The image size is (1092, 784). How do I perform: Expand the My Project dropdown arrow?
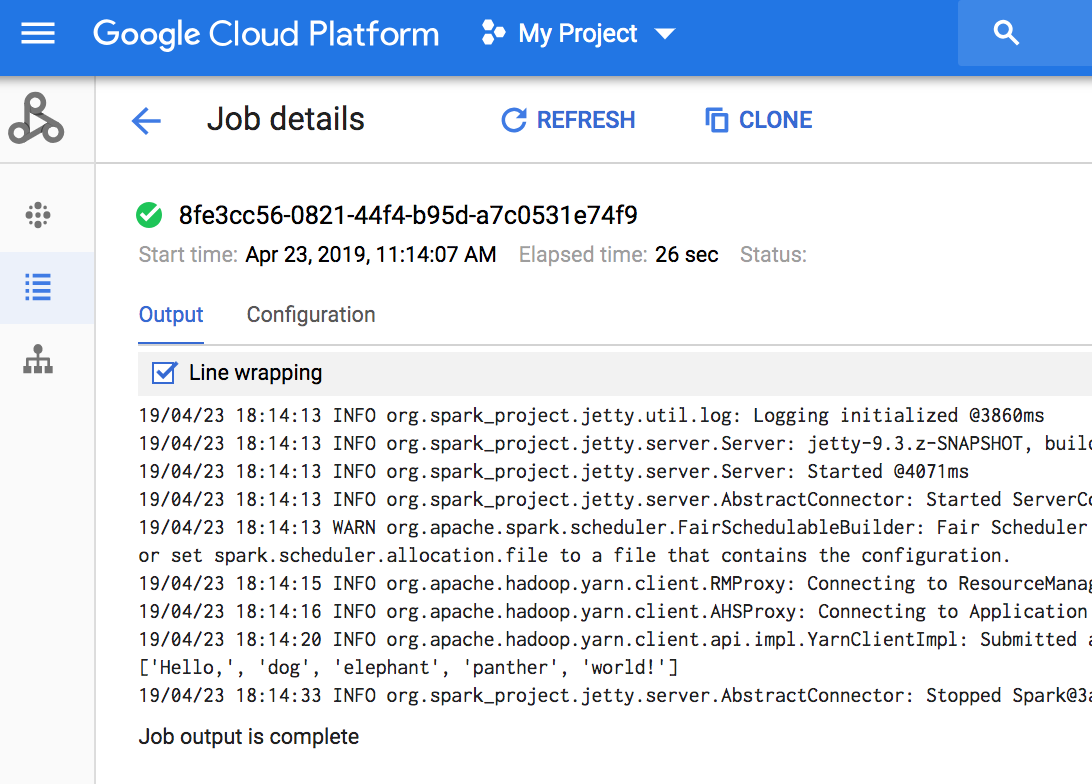click(x=664, y=35)
